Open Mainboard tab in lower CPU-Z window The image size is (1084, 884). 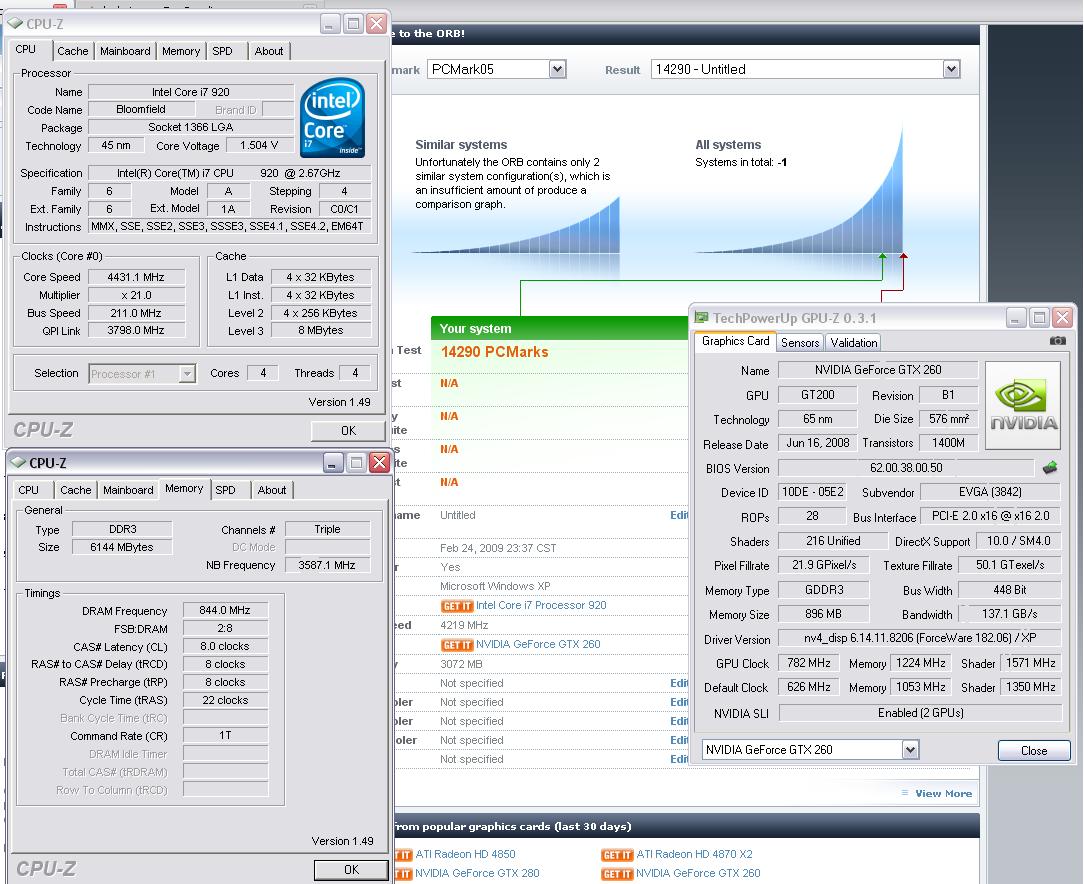point(128,490)
